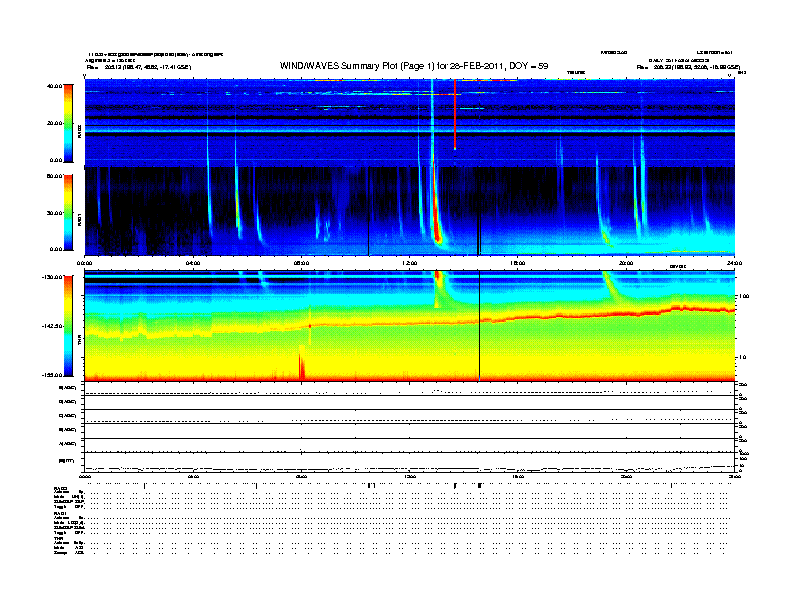Click the drifting burst near 19:30 in TNR panel

coord(611,287)
